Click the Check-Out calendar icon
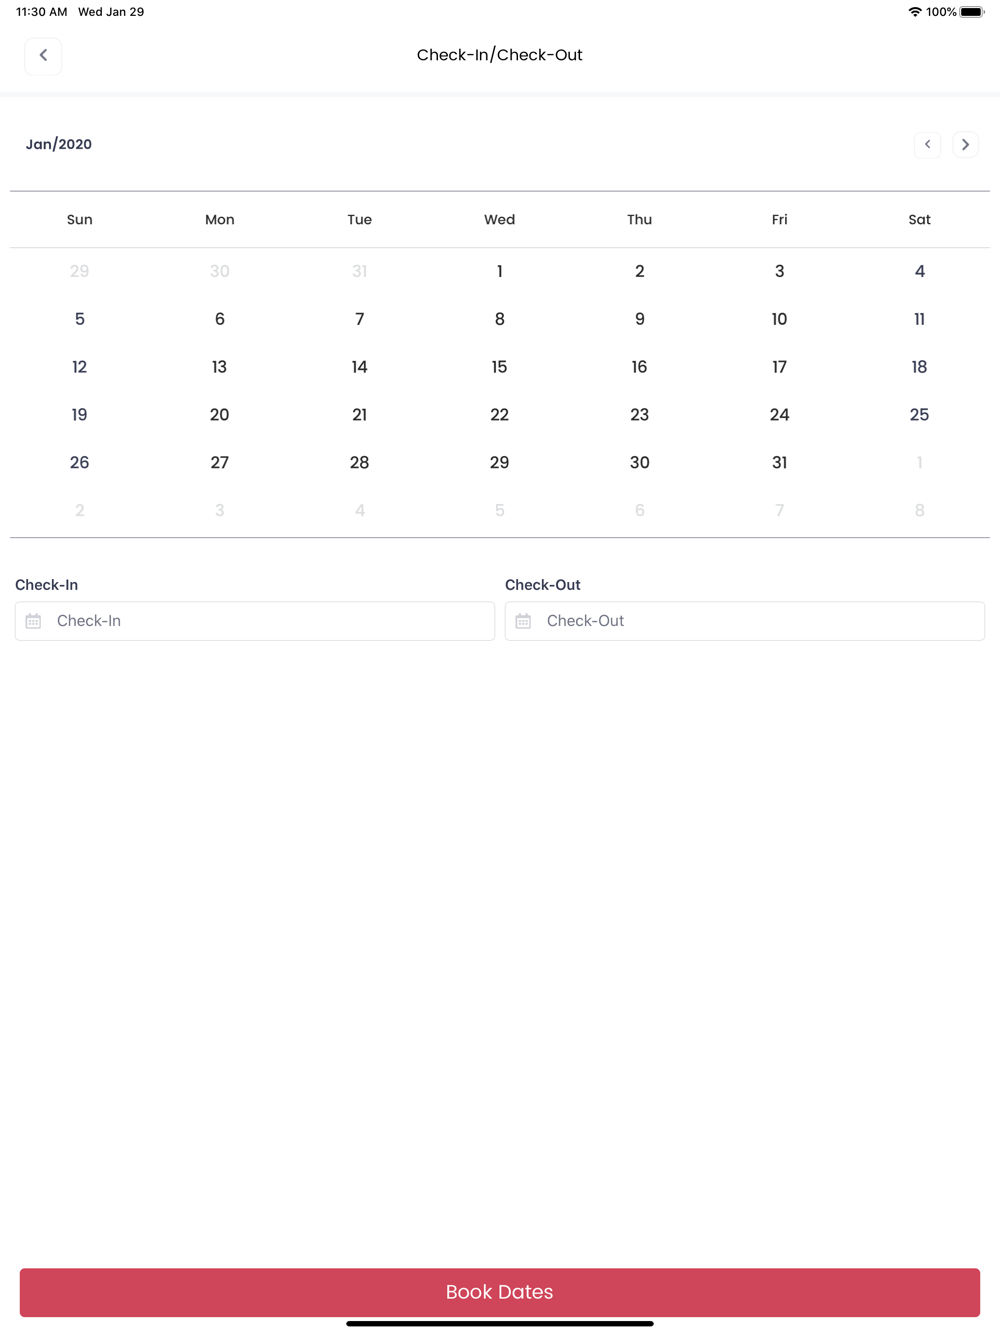Screen dimensions: 1000x1334 tap(523, 621)
